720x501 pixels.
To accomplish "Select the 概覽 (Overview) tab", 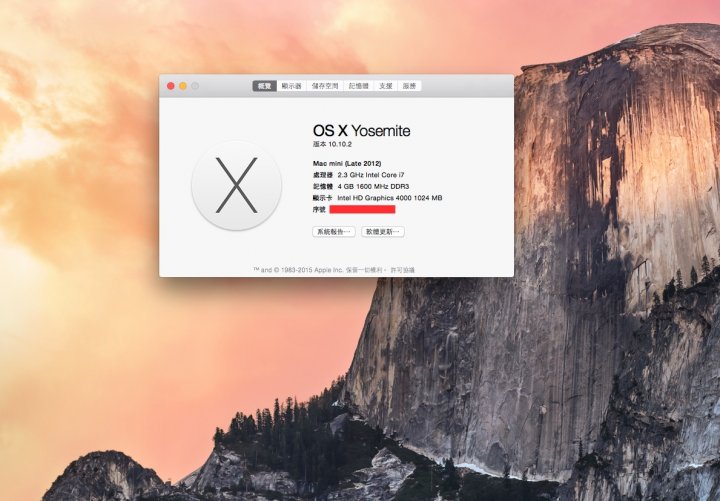I will [x=264, y=86].
